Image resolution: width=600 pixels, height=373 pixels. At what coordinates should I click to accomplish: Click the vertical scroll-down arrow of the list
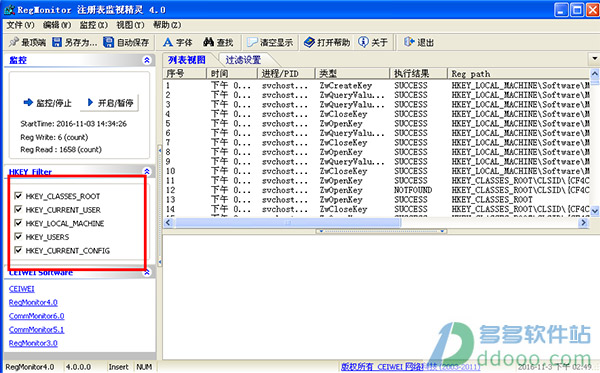point(595,211)
